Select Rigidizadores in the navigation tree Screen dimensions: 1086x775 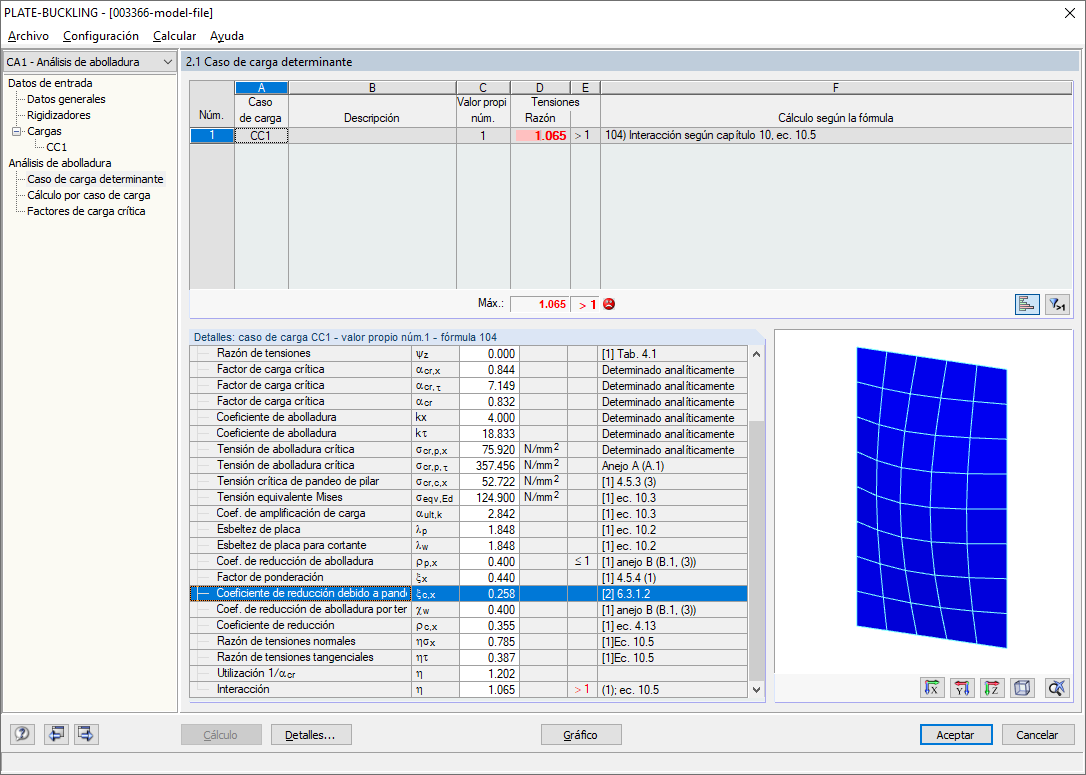tap(58, 115)
